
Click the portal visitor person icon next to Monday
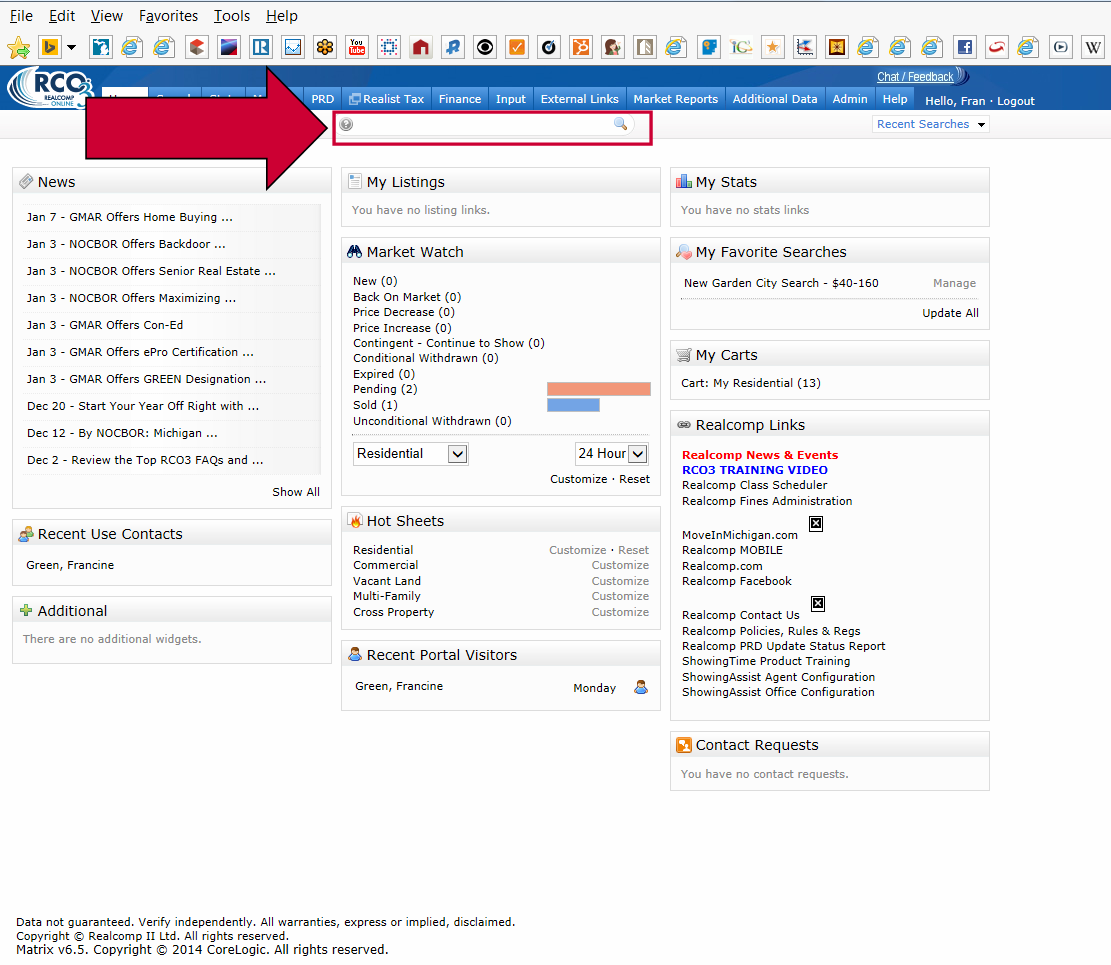(x=641, y=687)
